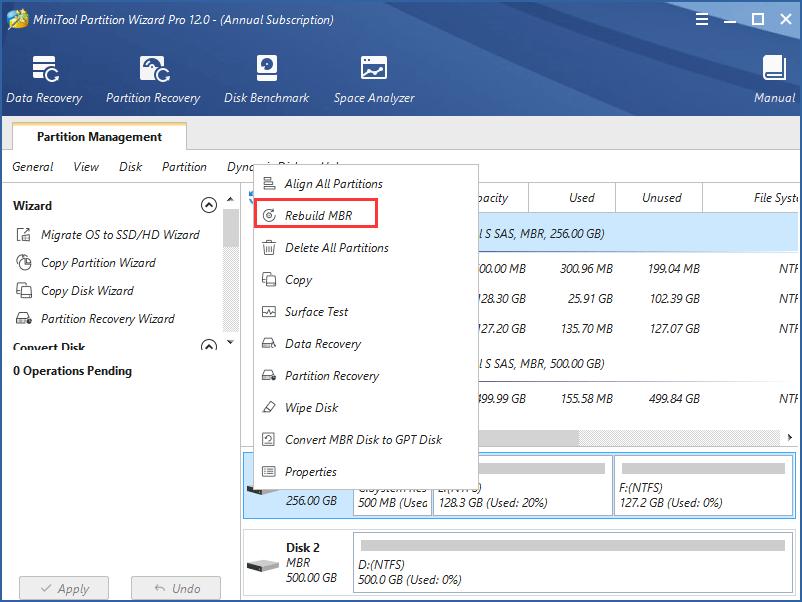802x602 pixels.
Task: Open the General menu
Action: pos(33,167)
